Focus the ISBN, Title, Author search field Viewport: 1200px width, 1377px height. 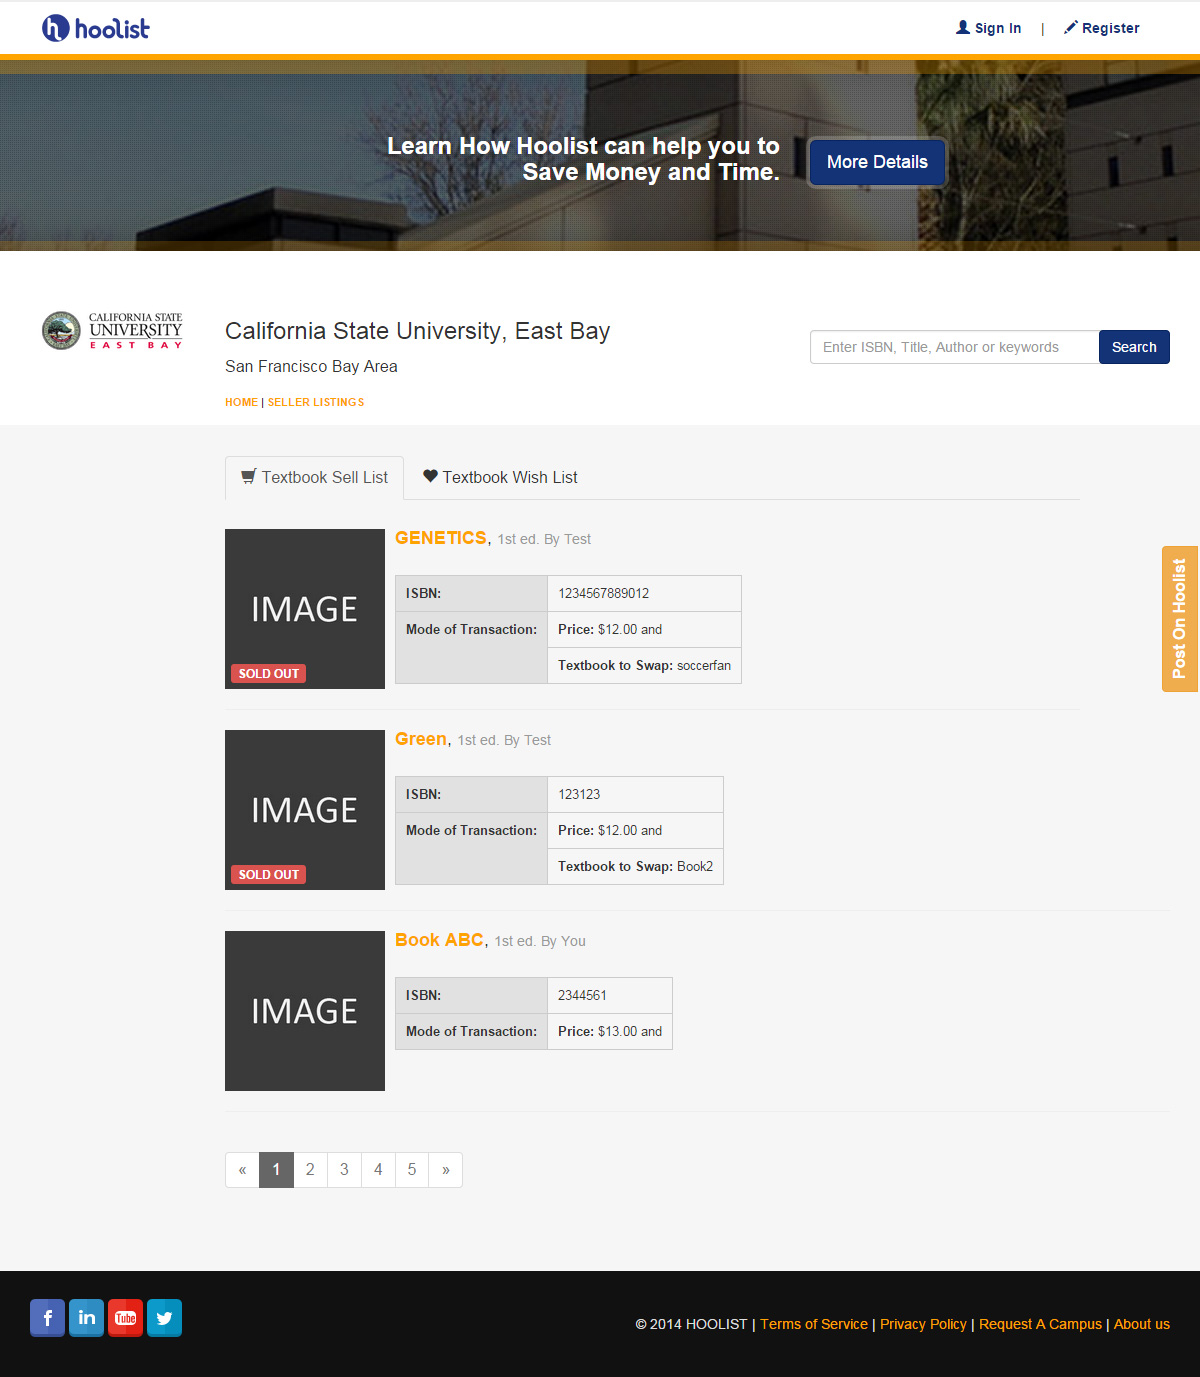pos(954,347)
